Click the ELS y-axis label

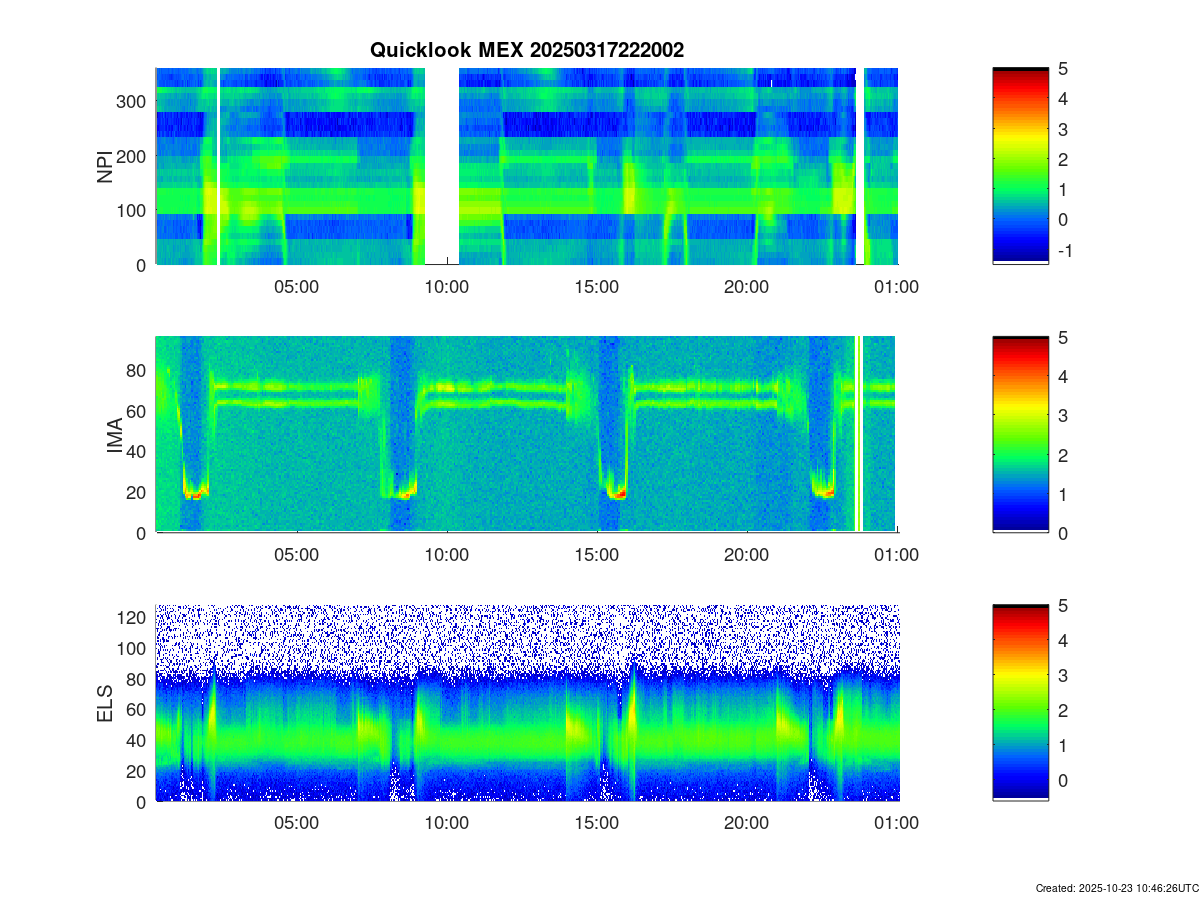(105, 703)
